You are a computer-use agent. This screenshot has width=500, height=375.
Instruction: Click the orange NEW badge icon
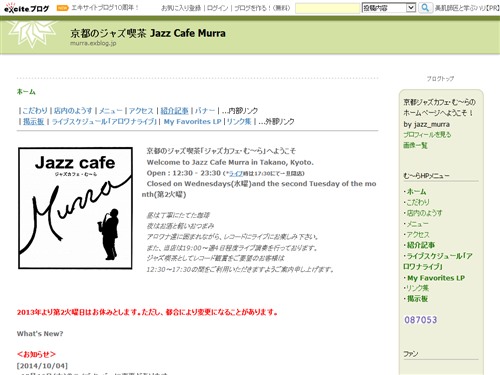click(62, 8)
